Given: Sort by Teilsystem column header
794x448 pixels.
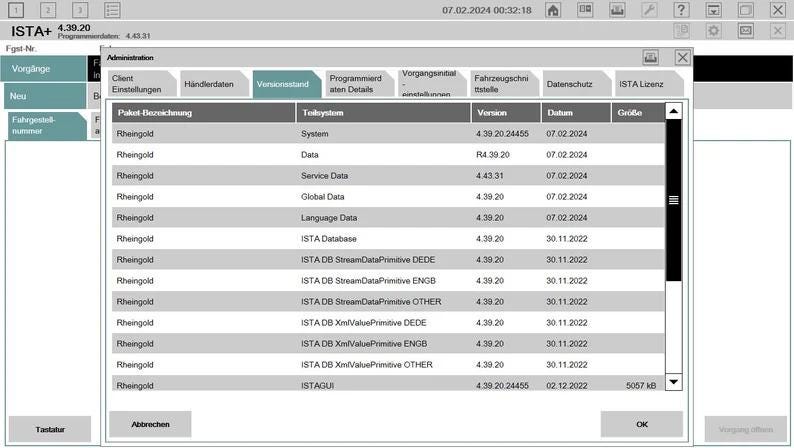Looking at the screenshot, I should (x=383, y=113).
